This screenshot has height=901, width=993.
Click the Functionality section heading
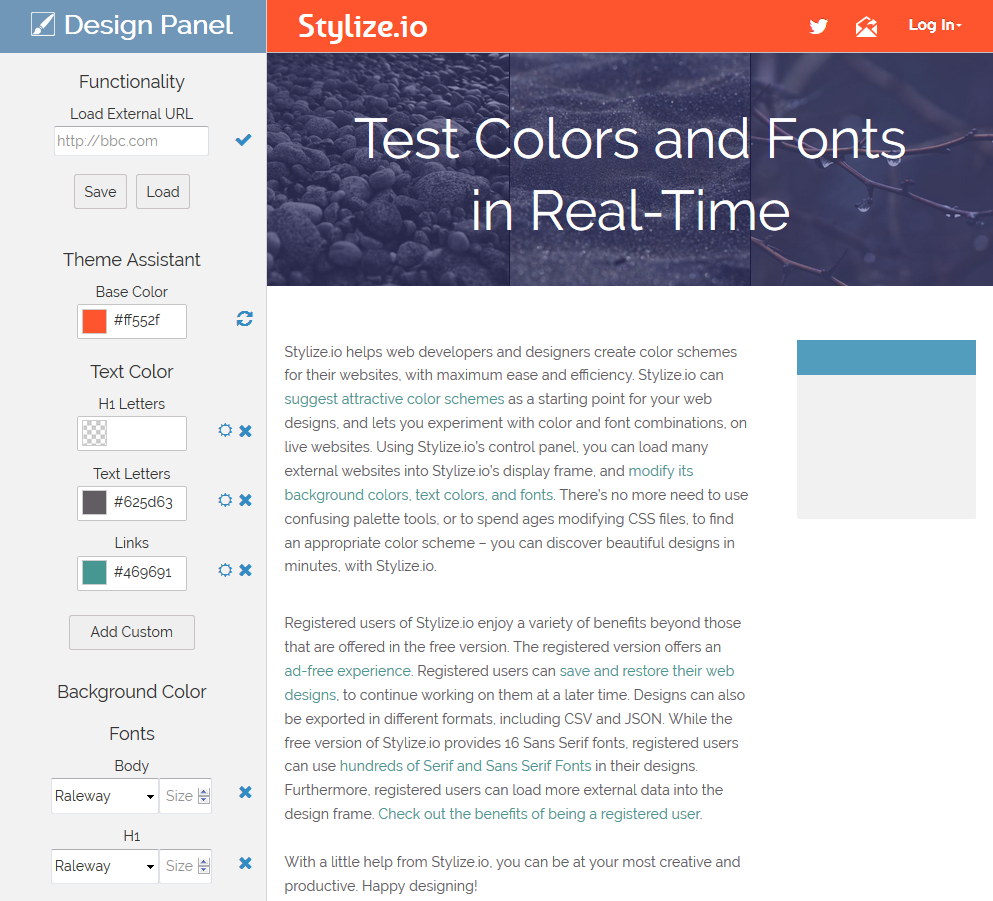point(132,82)
